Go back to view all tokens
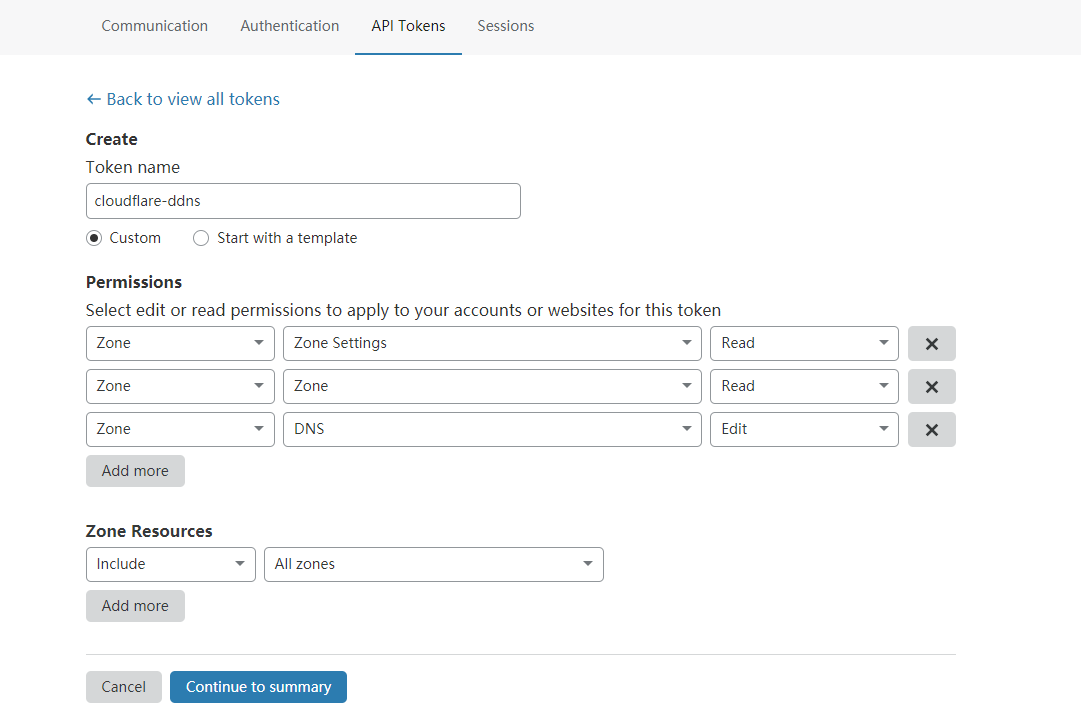The image size is (1081, 727). (x=183, y=99)
